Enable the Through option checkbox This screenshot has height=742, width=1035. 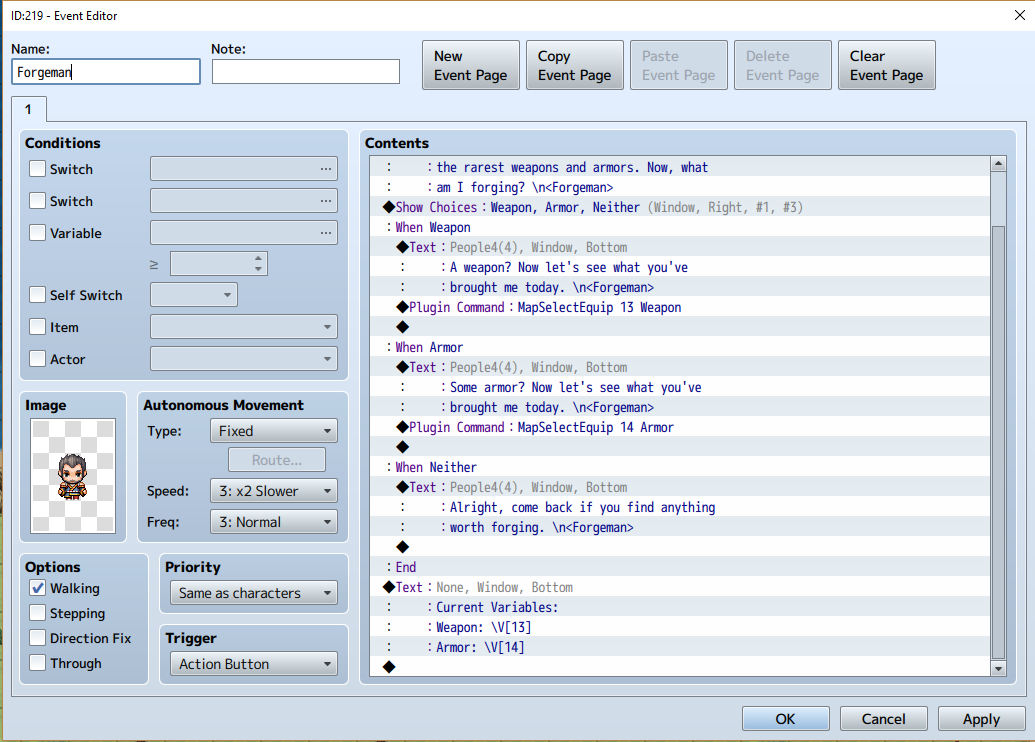(x=38, y=663)
